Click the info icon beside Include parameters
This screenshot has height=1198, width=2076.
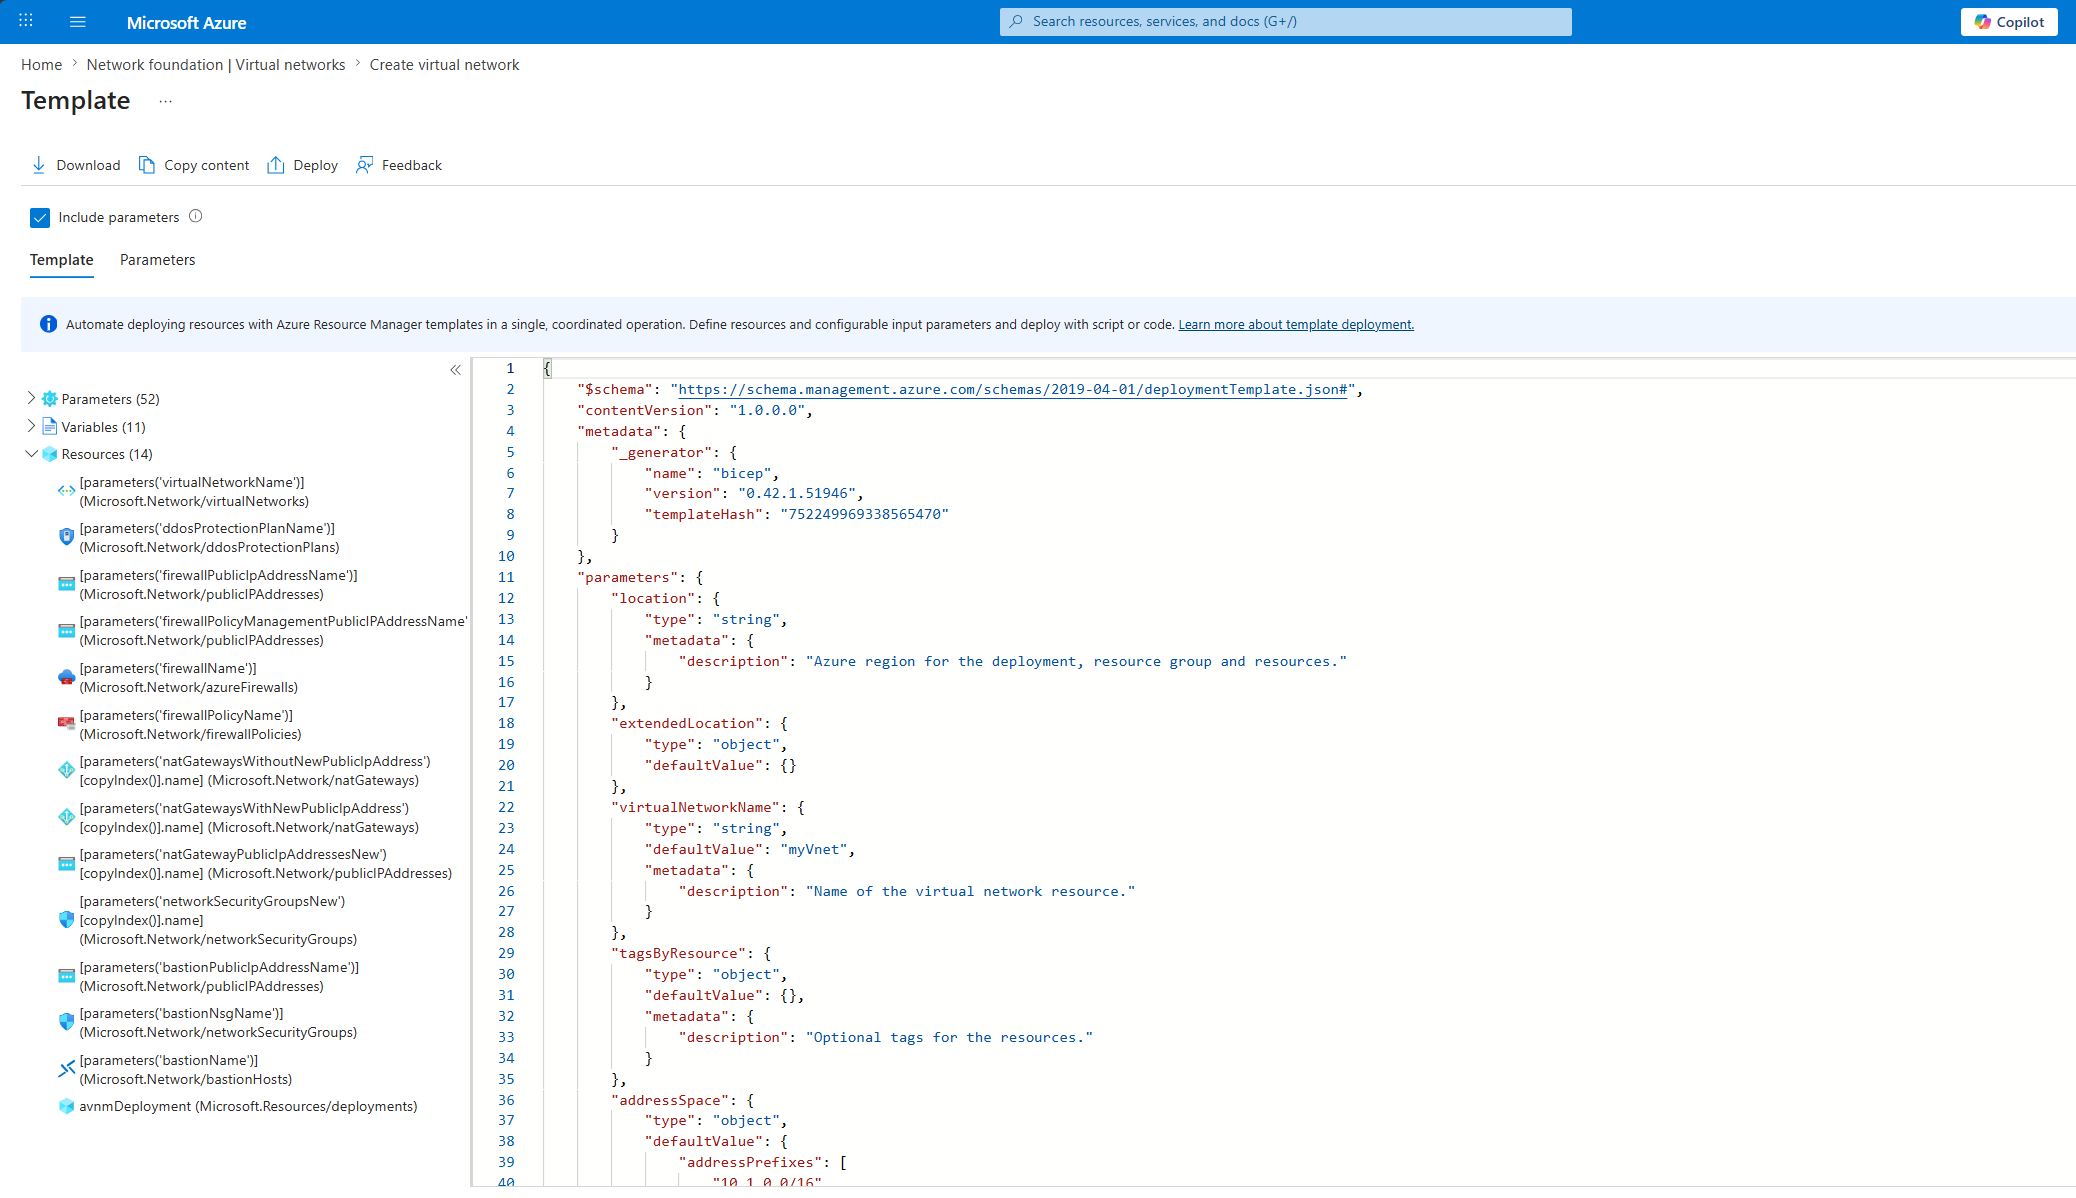[x=196, y=216]
